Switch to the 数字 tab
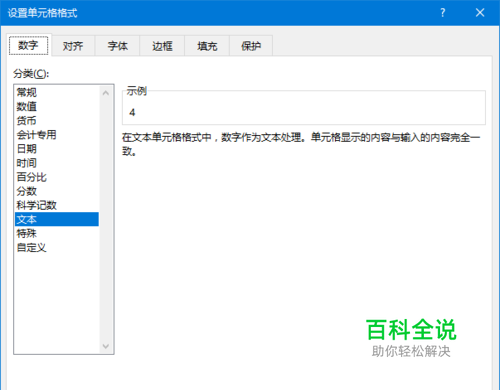 [29, 45]
